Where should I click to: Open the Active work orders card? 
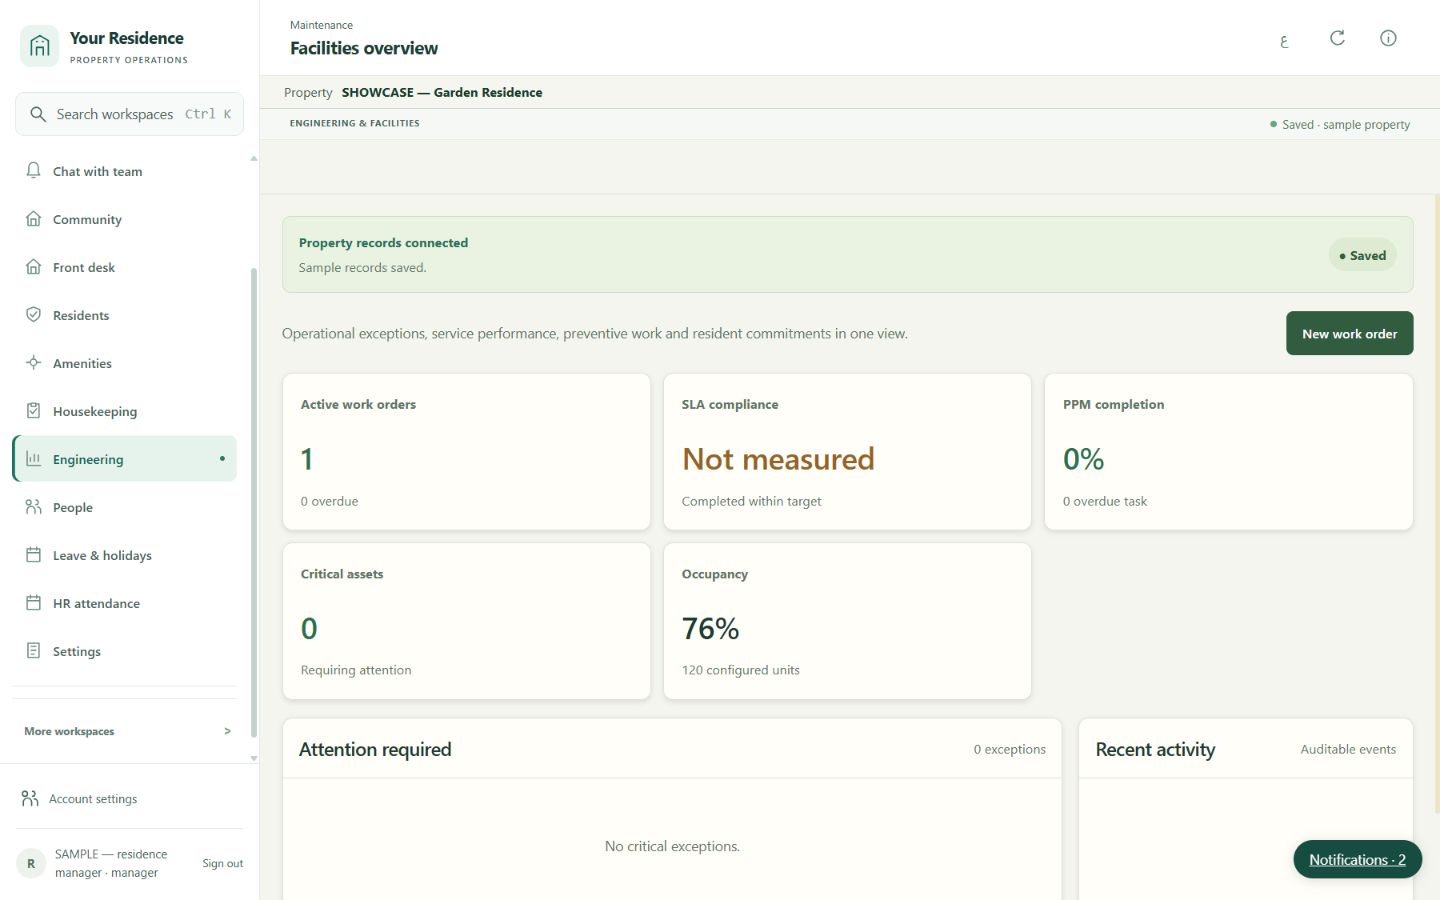click(x=466, y=452)
